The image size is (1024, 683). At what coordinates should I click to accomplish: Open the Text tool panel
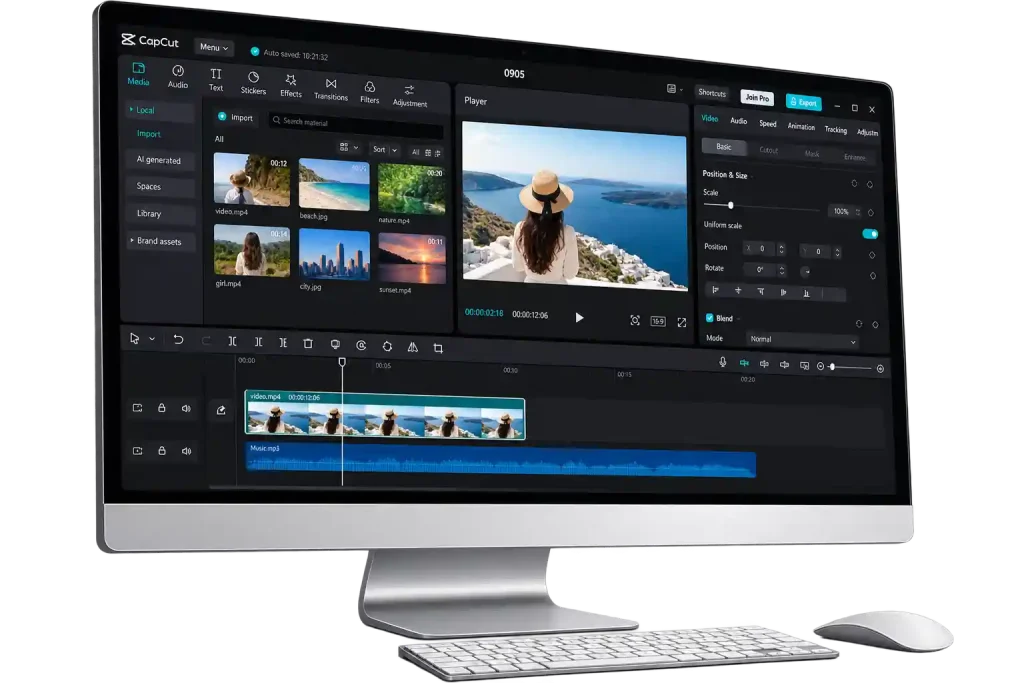pyautogui.click(x=216, y=80)
